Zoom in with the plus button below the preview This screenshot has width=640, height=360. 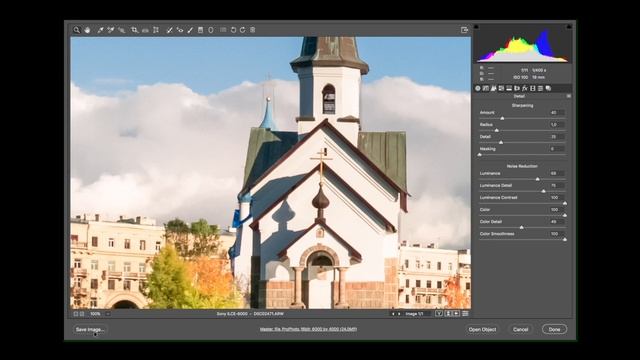click(x=82, y=314)
